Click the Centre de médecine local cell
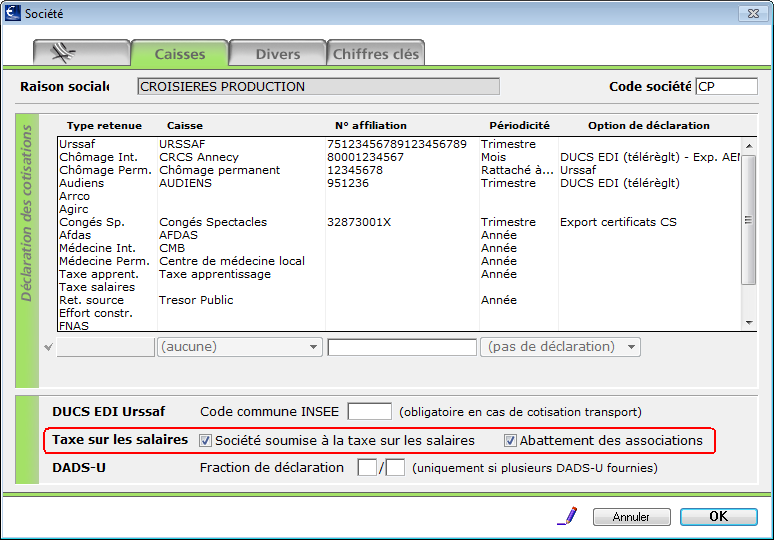Viewport: 774px width, 540px height. pyautogui.click(x=232, y=261)
